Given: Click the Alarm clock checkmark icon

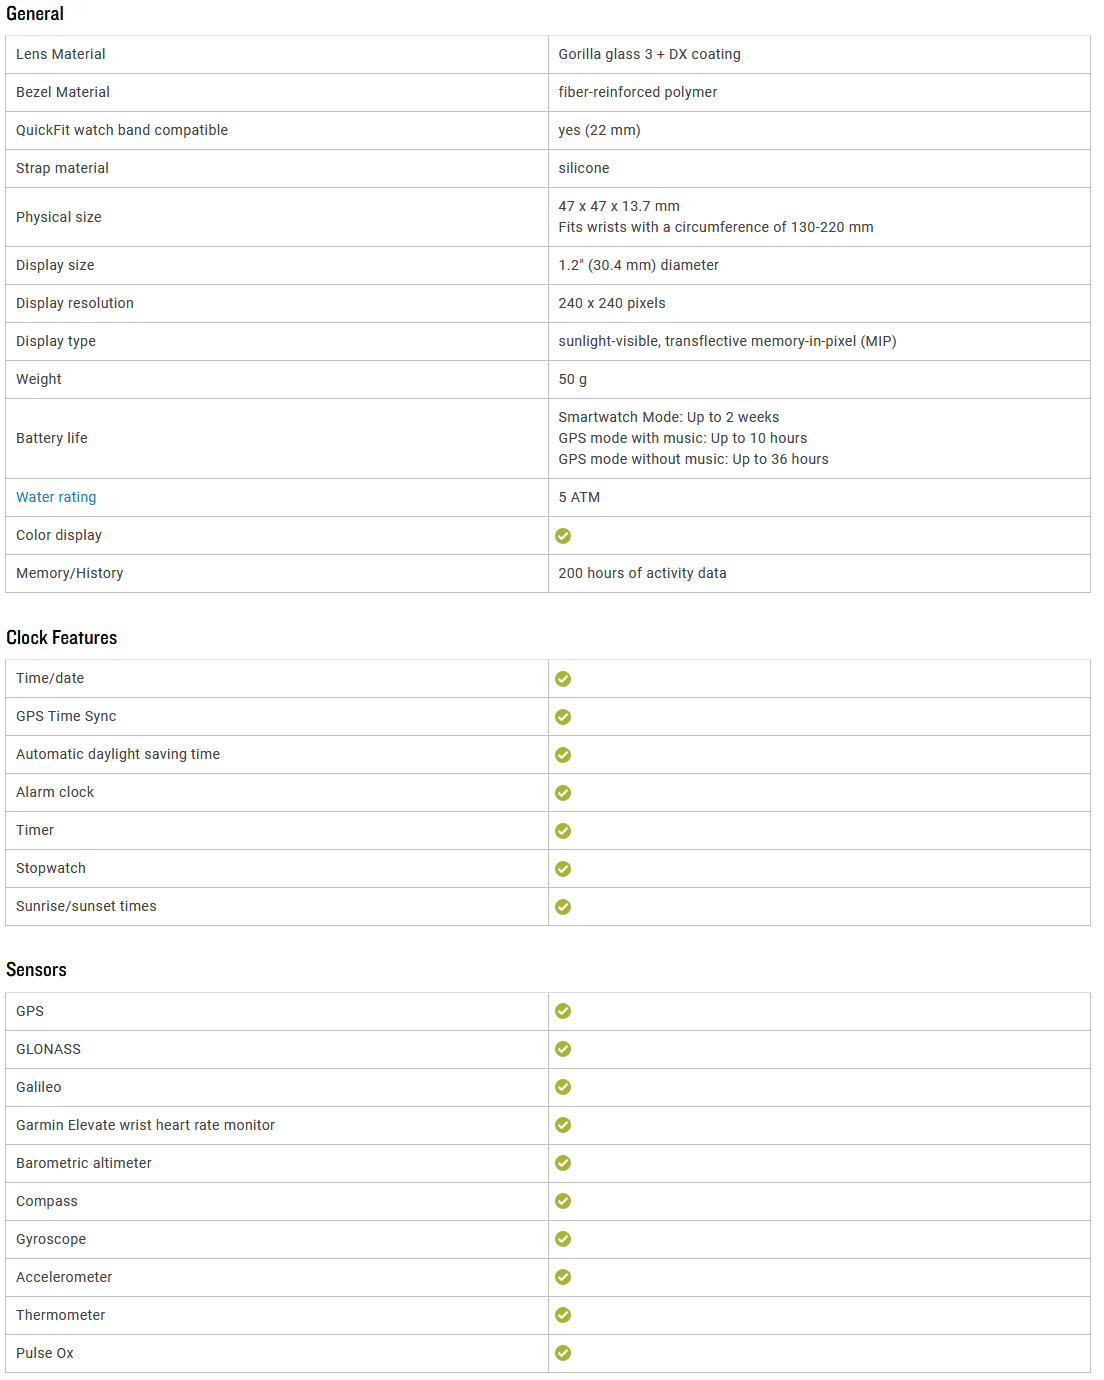Looking at the screenshot, I should pyautogui.click(x=563, y=793).
